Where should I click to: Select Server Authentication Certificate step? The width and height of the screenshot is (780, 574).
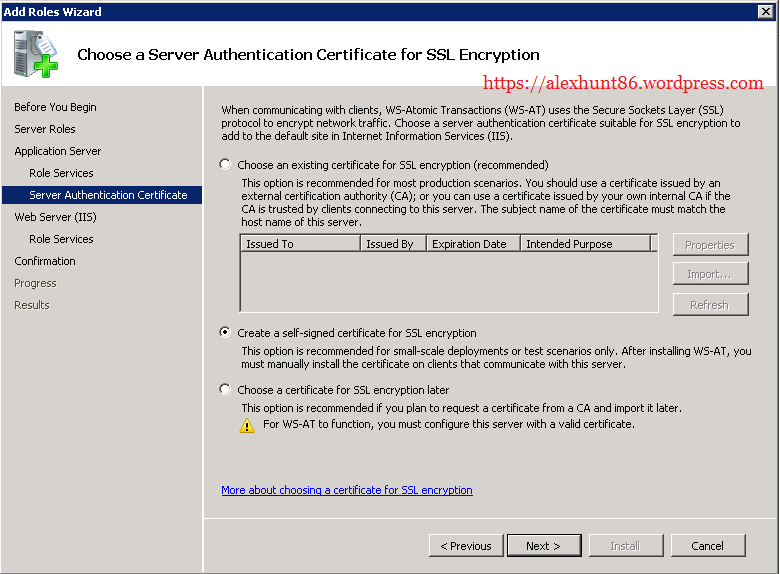coord(108,195)
